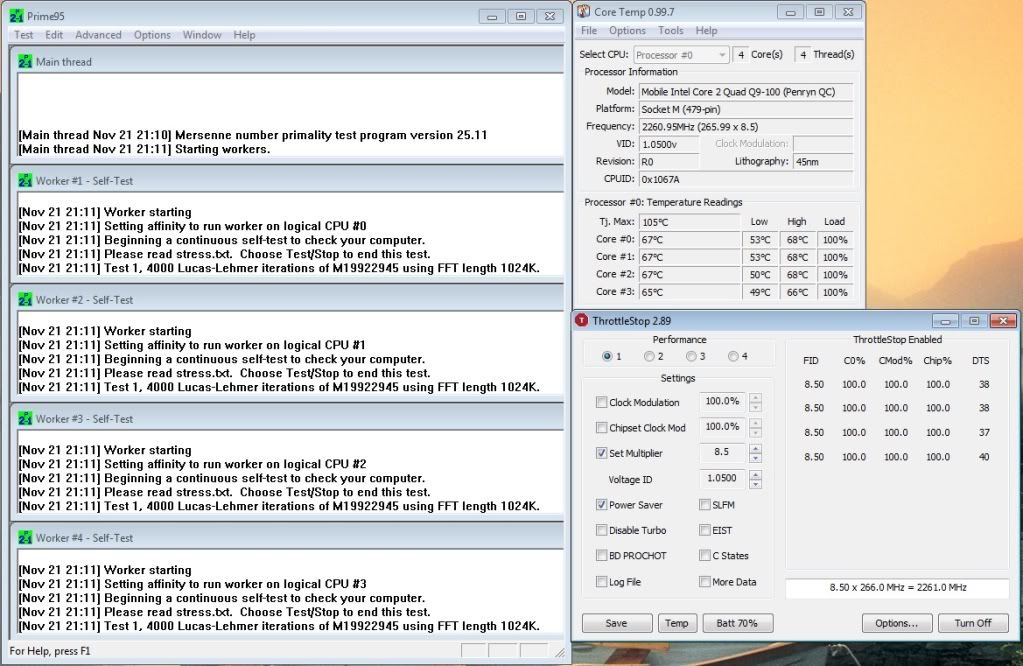
Task: Click the Frequency field in Core Temp
Action: coord(746,127)
